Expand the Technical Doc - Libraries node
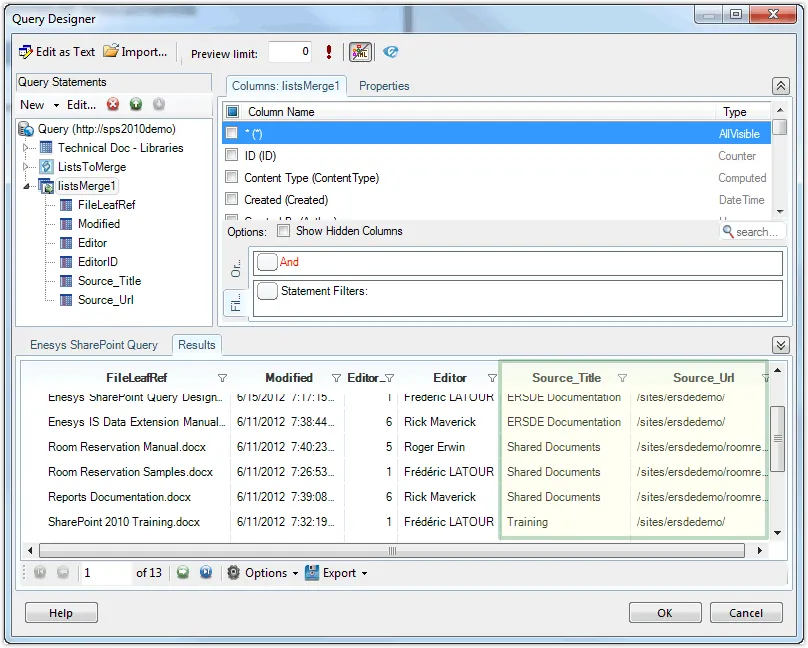808x648 pixels. click(28, 148)
